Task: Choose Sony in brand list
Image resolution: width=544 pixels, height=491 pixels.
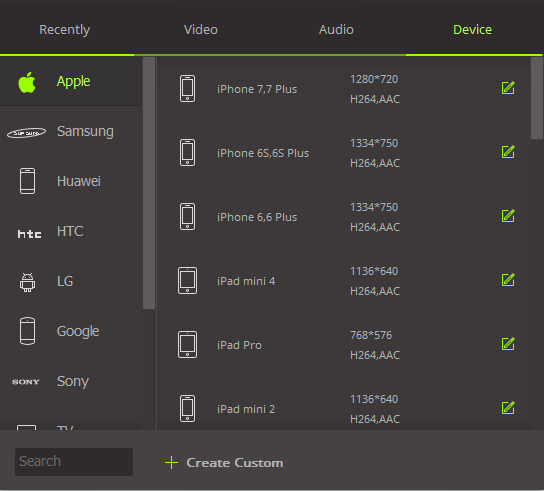Action: (73, 381)
